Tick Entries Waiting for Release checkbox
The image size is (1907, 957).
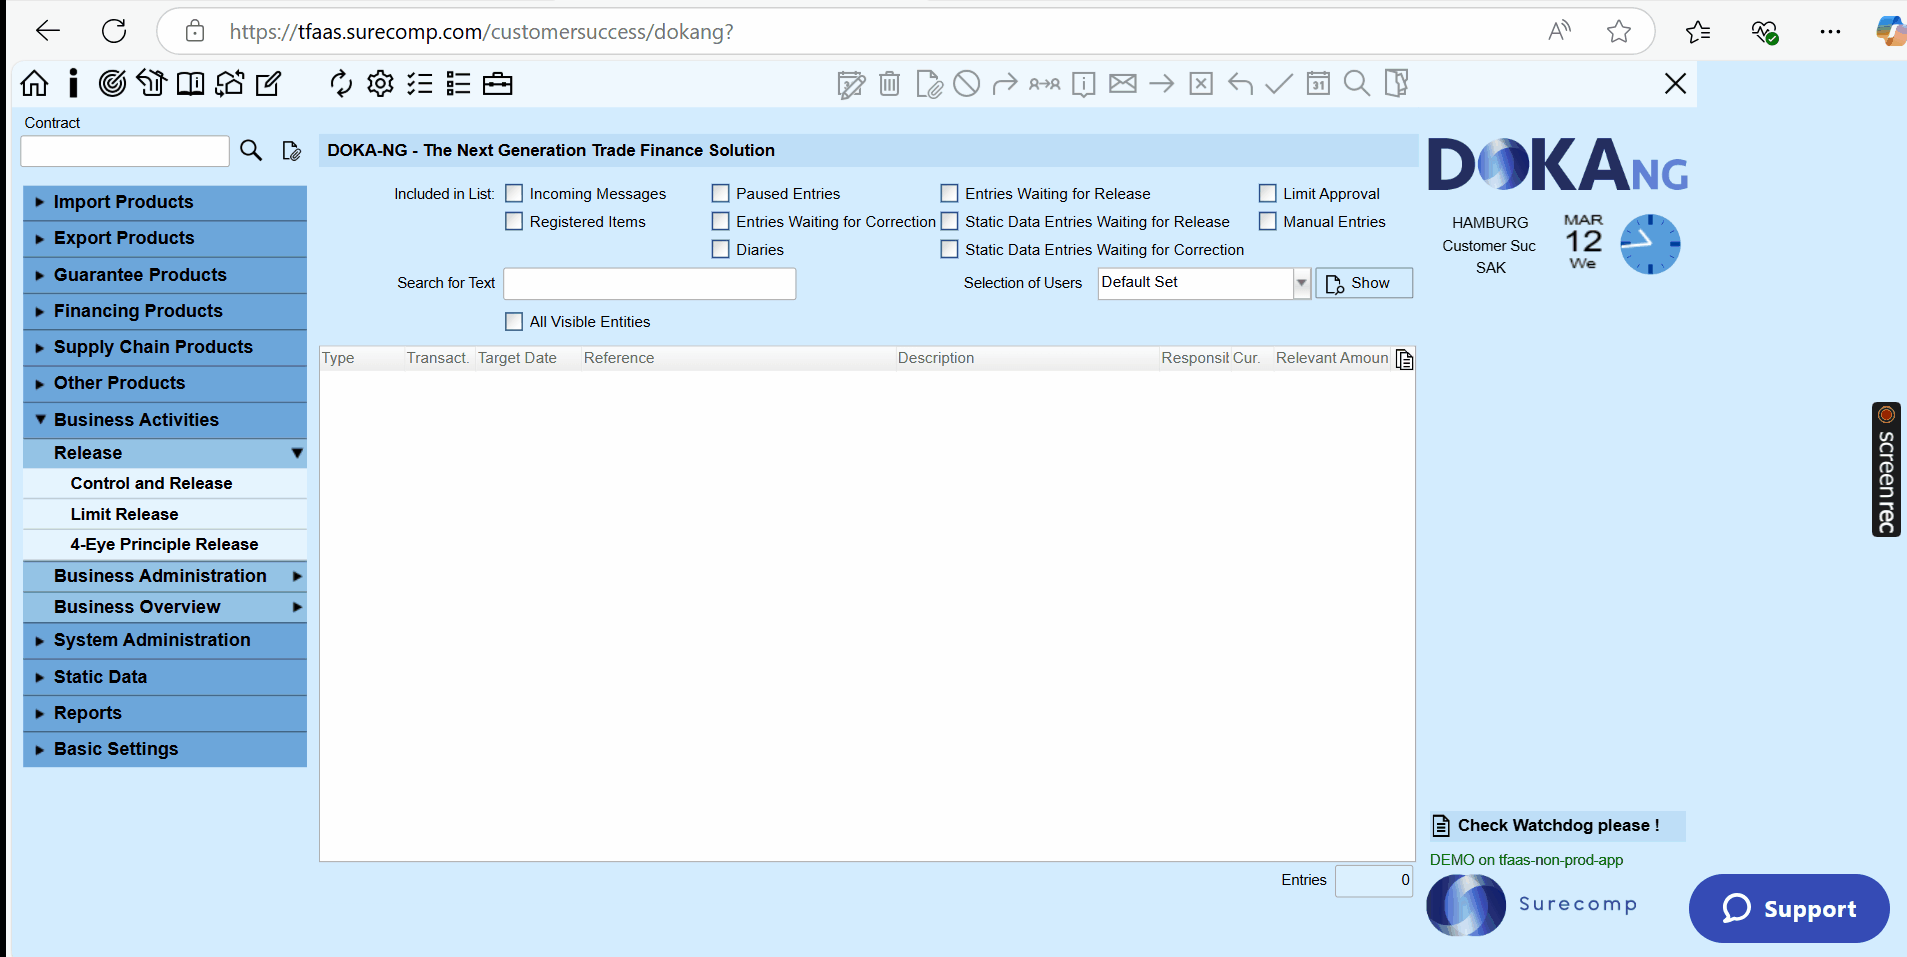(949, 193)
